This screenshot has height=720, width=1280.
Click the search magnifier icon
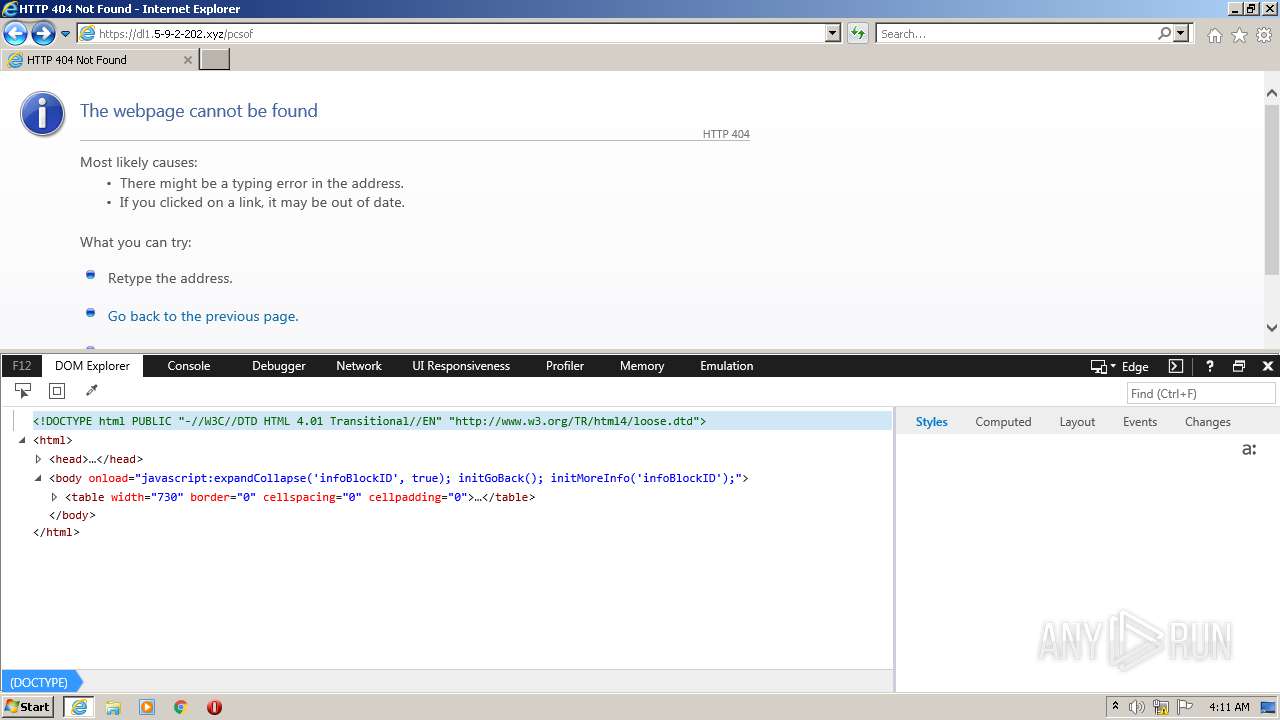tap(1164, 33)
